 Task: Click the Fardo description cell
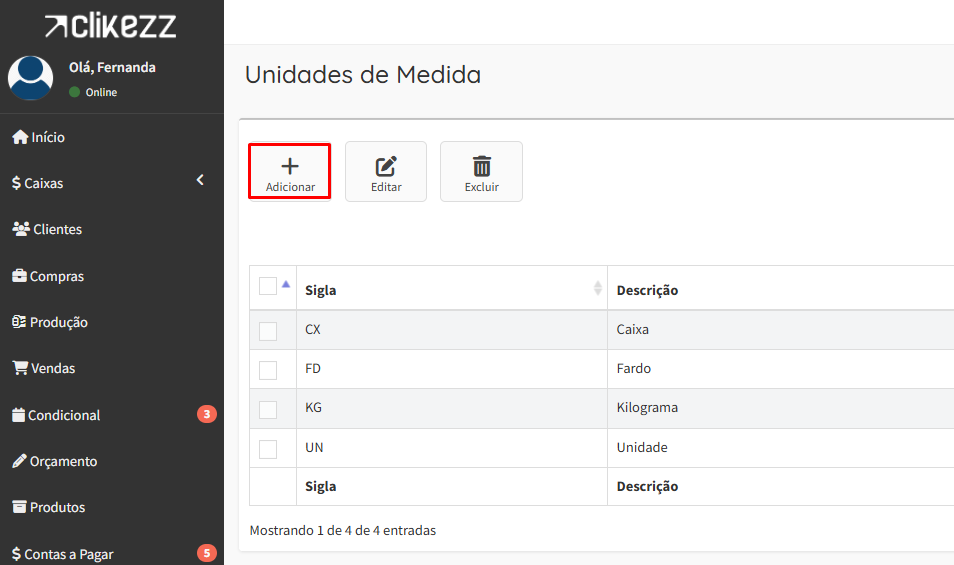pos(634,368)
